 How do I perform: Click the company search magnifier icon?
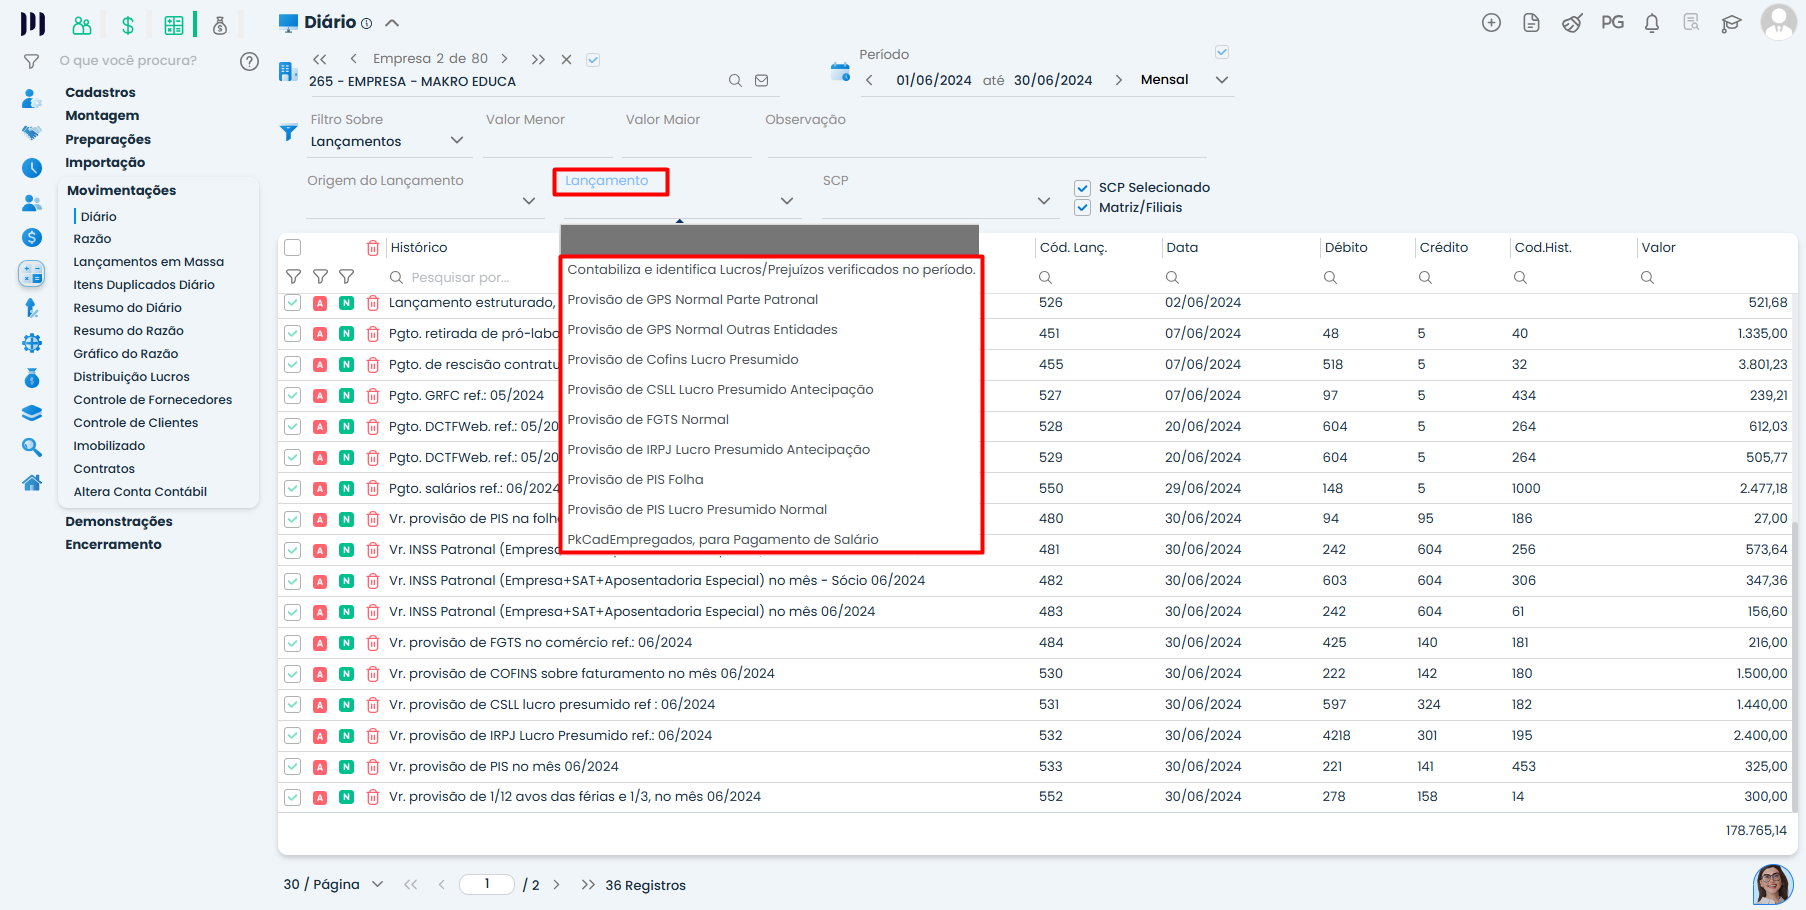click(735, 81)
